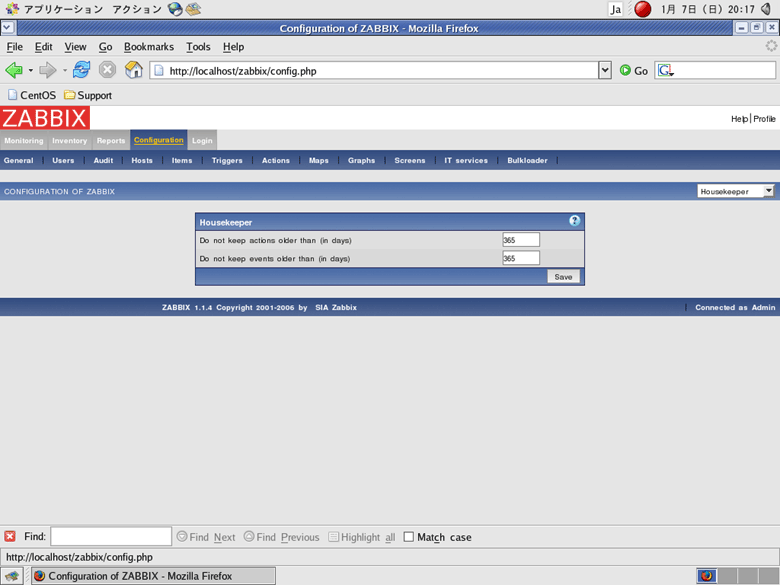This screenshot has height=585, width=780.
Task: Toggle the Highlight all option
Action: [334, 537]
